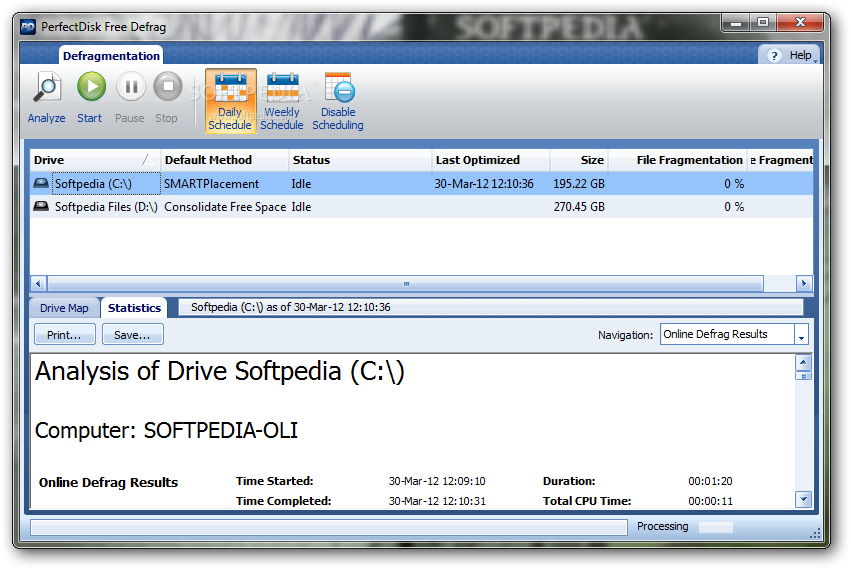
Task: Click the 30-Mar-12 12:10:36 last optimized cell
Action: (484, 184)
